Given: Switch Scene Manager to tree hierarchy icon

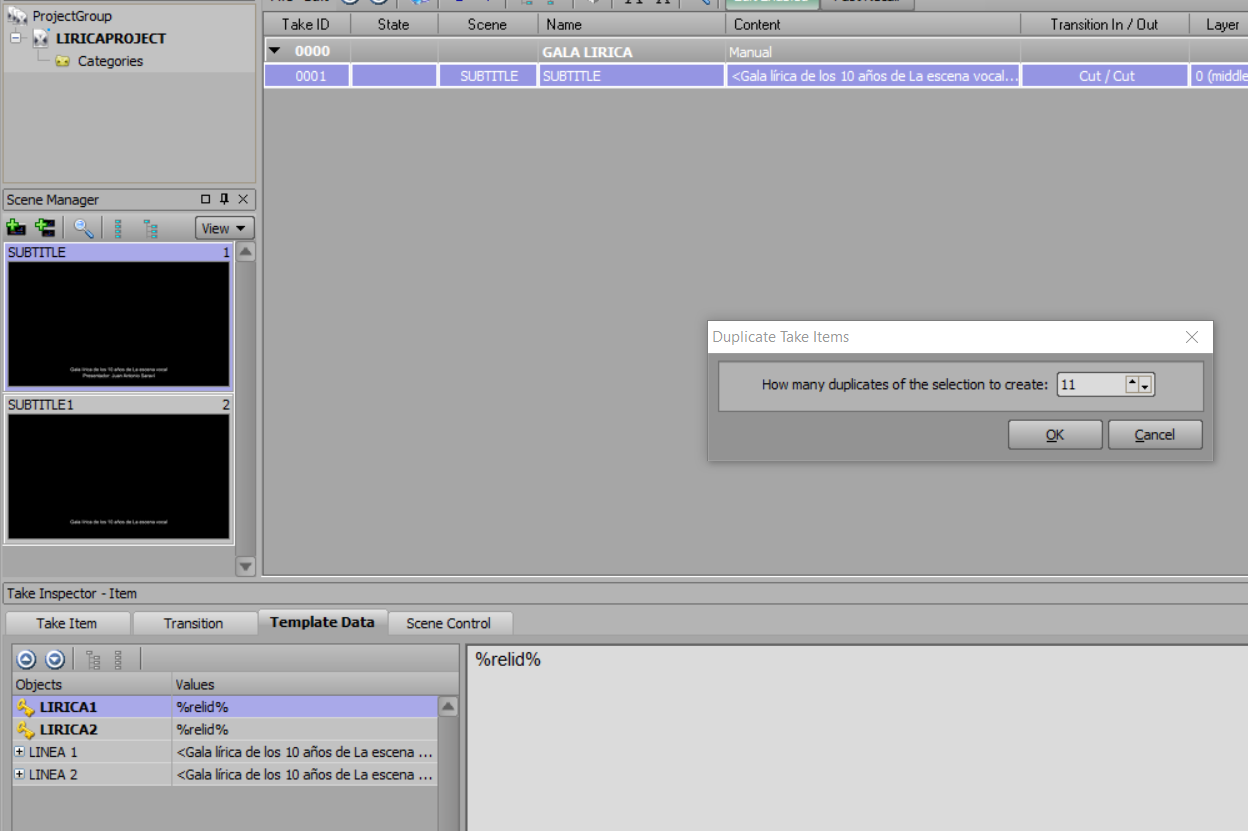Looking at the screenshot, I should coord(150,228).
